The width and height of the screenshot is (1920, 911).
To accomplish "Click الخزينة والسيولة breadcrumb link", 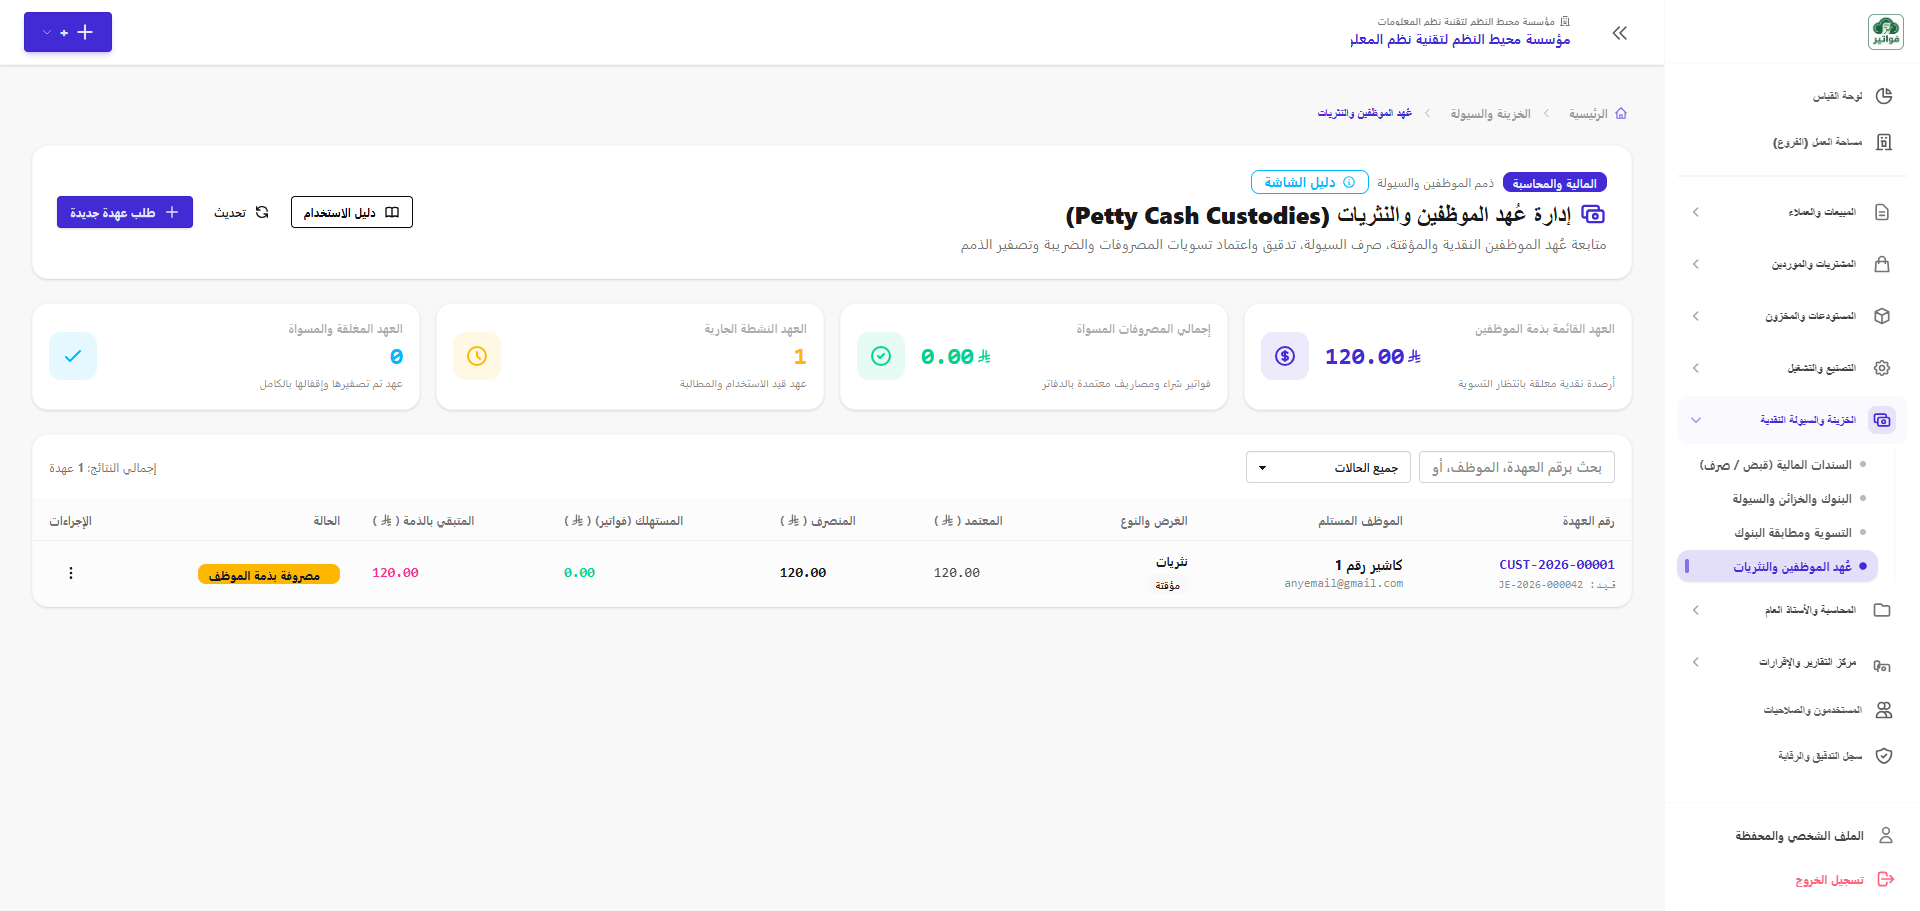I will (1490, 114).
